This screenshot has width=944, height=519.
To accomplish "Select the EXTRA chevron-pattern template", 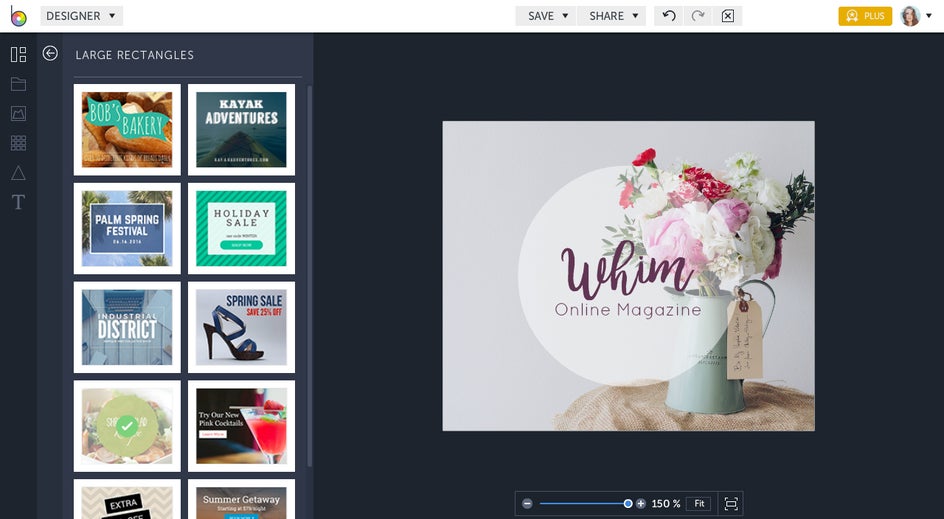I will [x=127, y=499].
